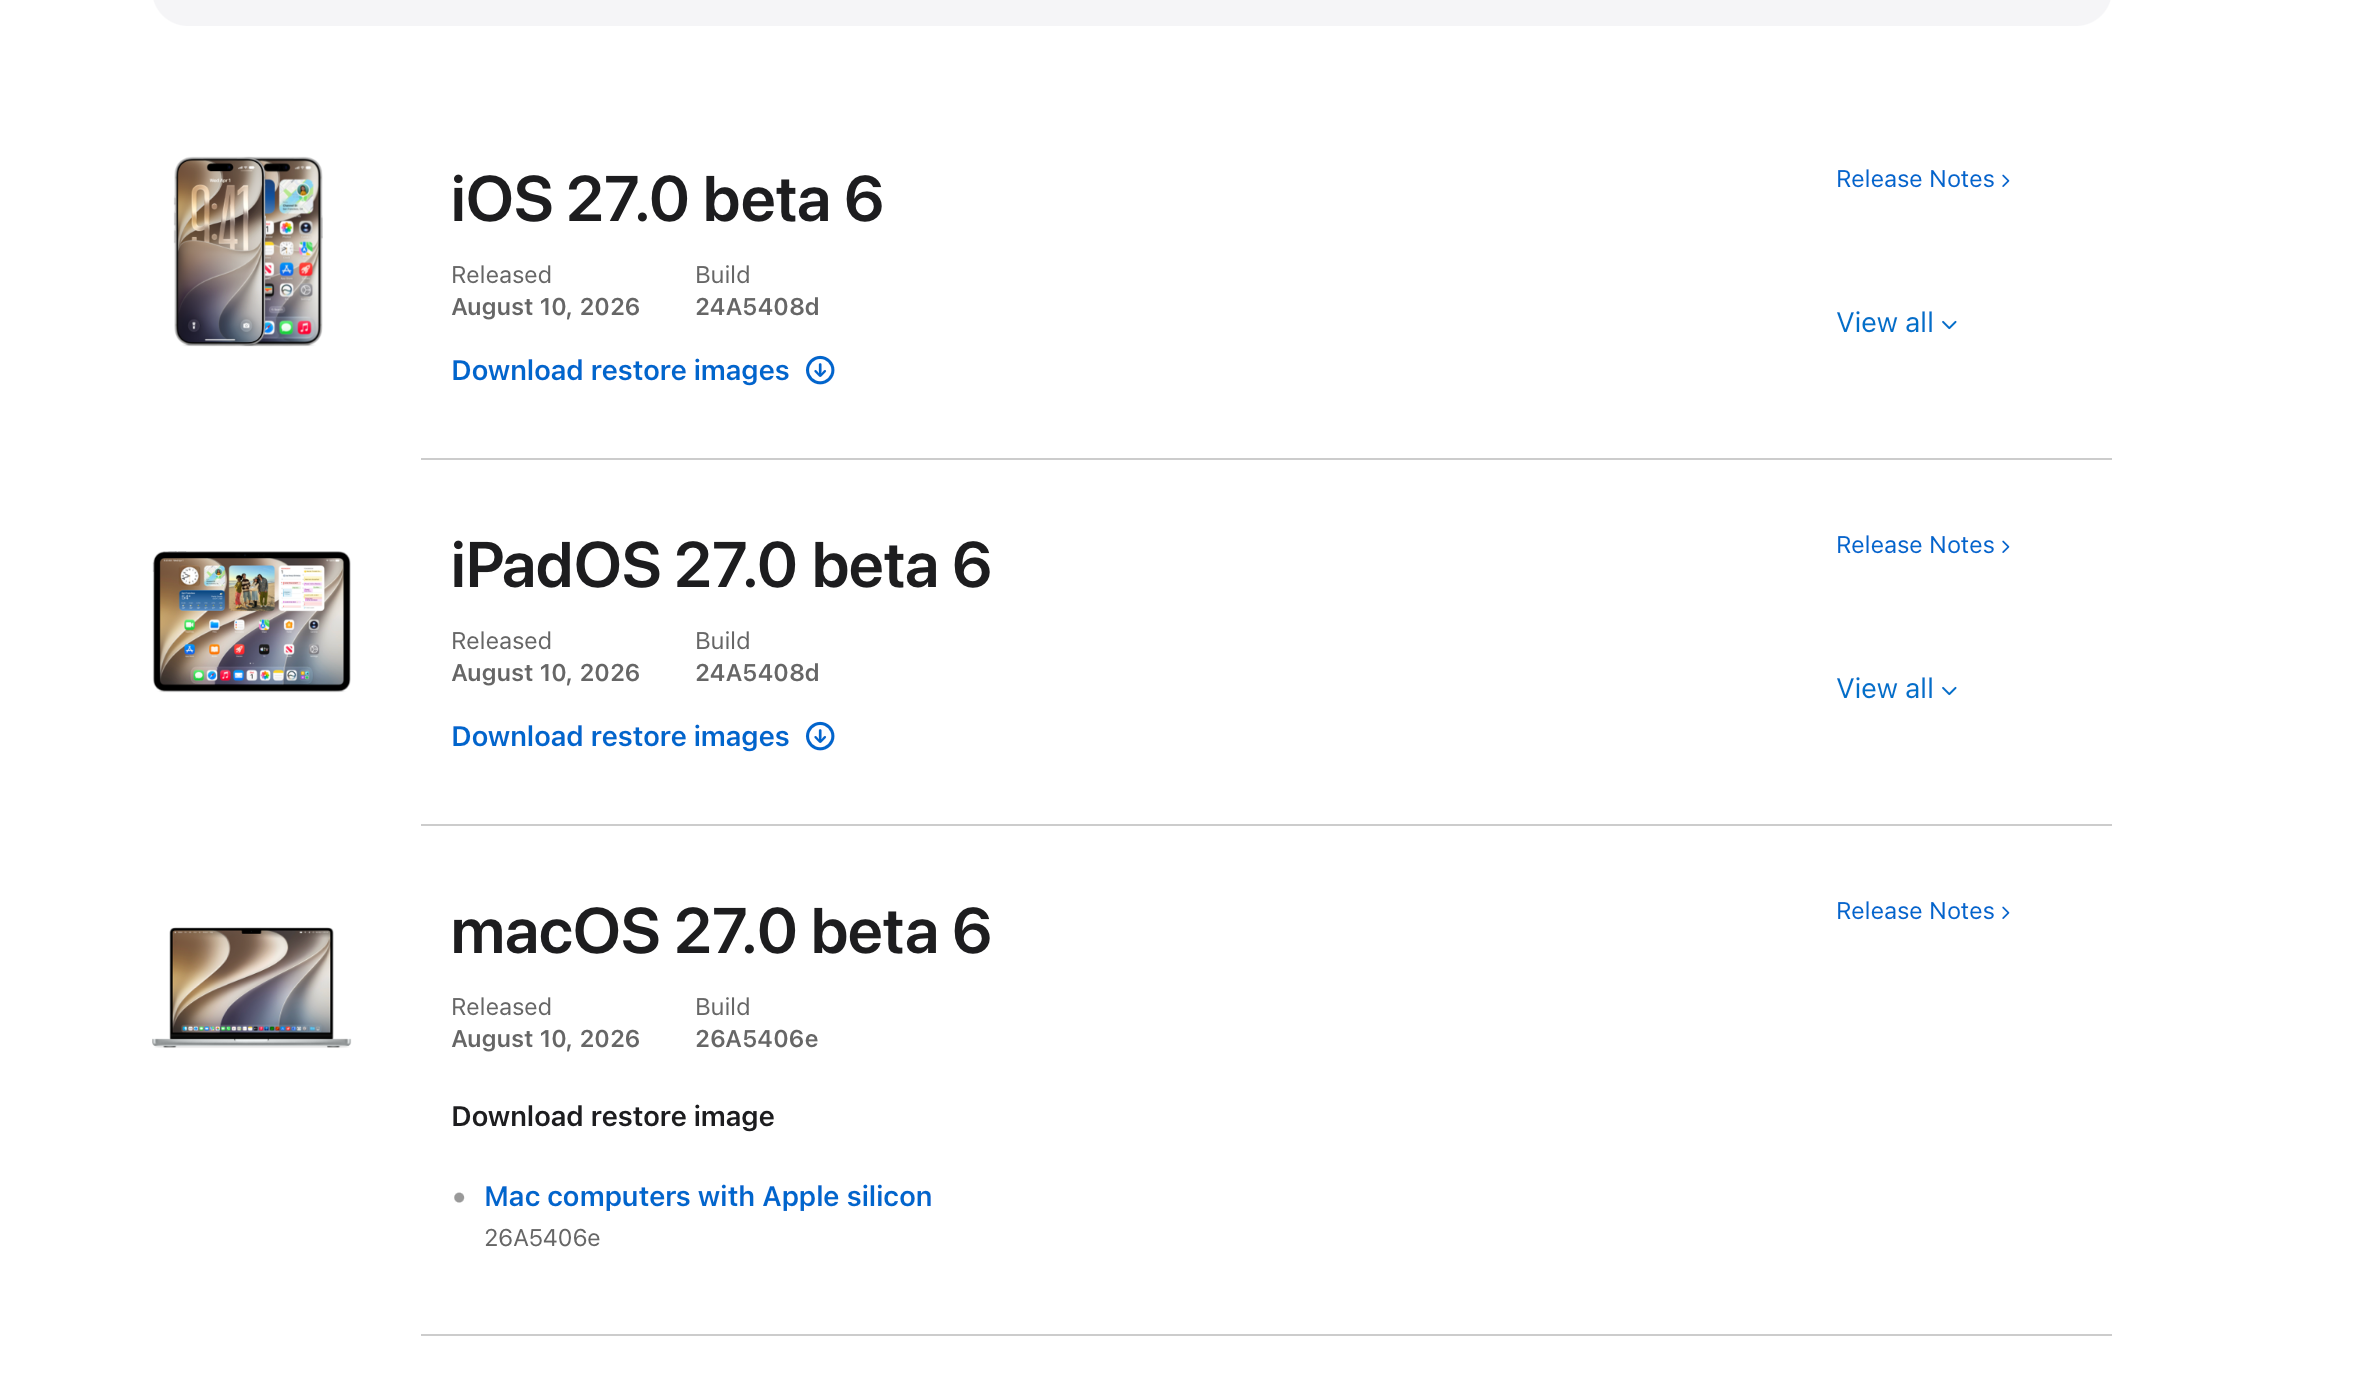Select build 26A5406e under Apple silicon link
This screenshot has height=1396, width=2368.
[542, 1238]
